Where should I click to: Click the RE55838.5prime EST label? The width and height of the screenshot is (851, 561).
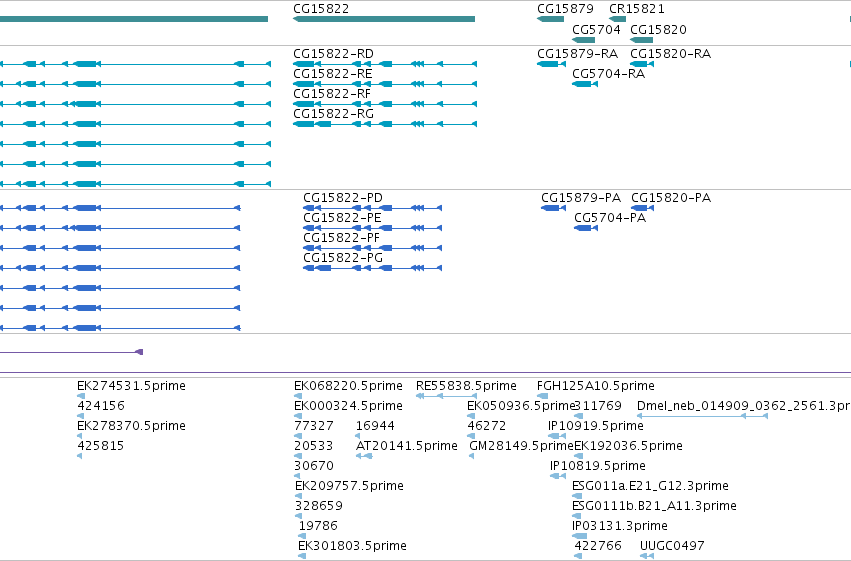point(466,386)
